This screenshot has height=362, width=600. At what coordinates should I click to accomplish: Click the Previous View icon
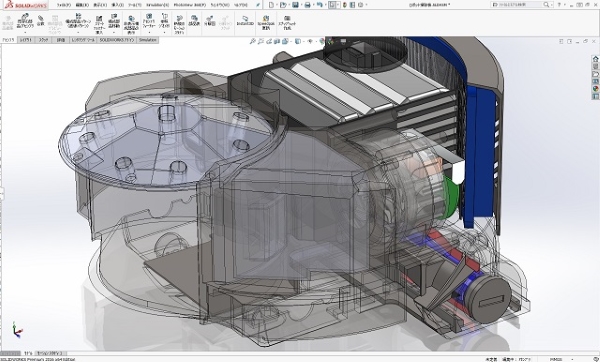pyautogui.click(x=269, y=41)
